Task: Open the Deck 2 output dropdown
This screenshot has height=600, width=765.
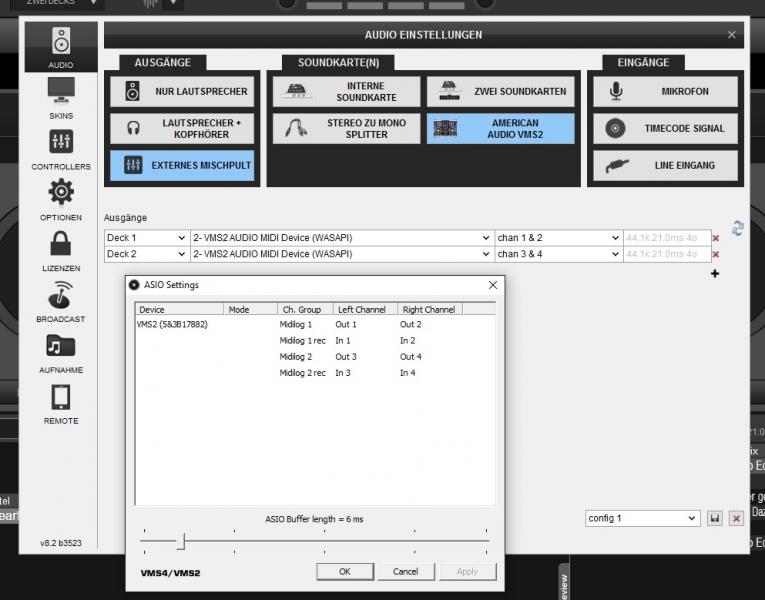Action: coord(146,254)
